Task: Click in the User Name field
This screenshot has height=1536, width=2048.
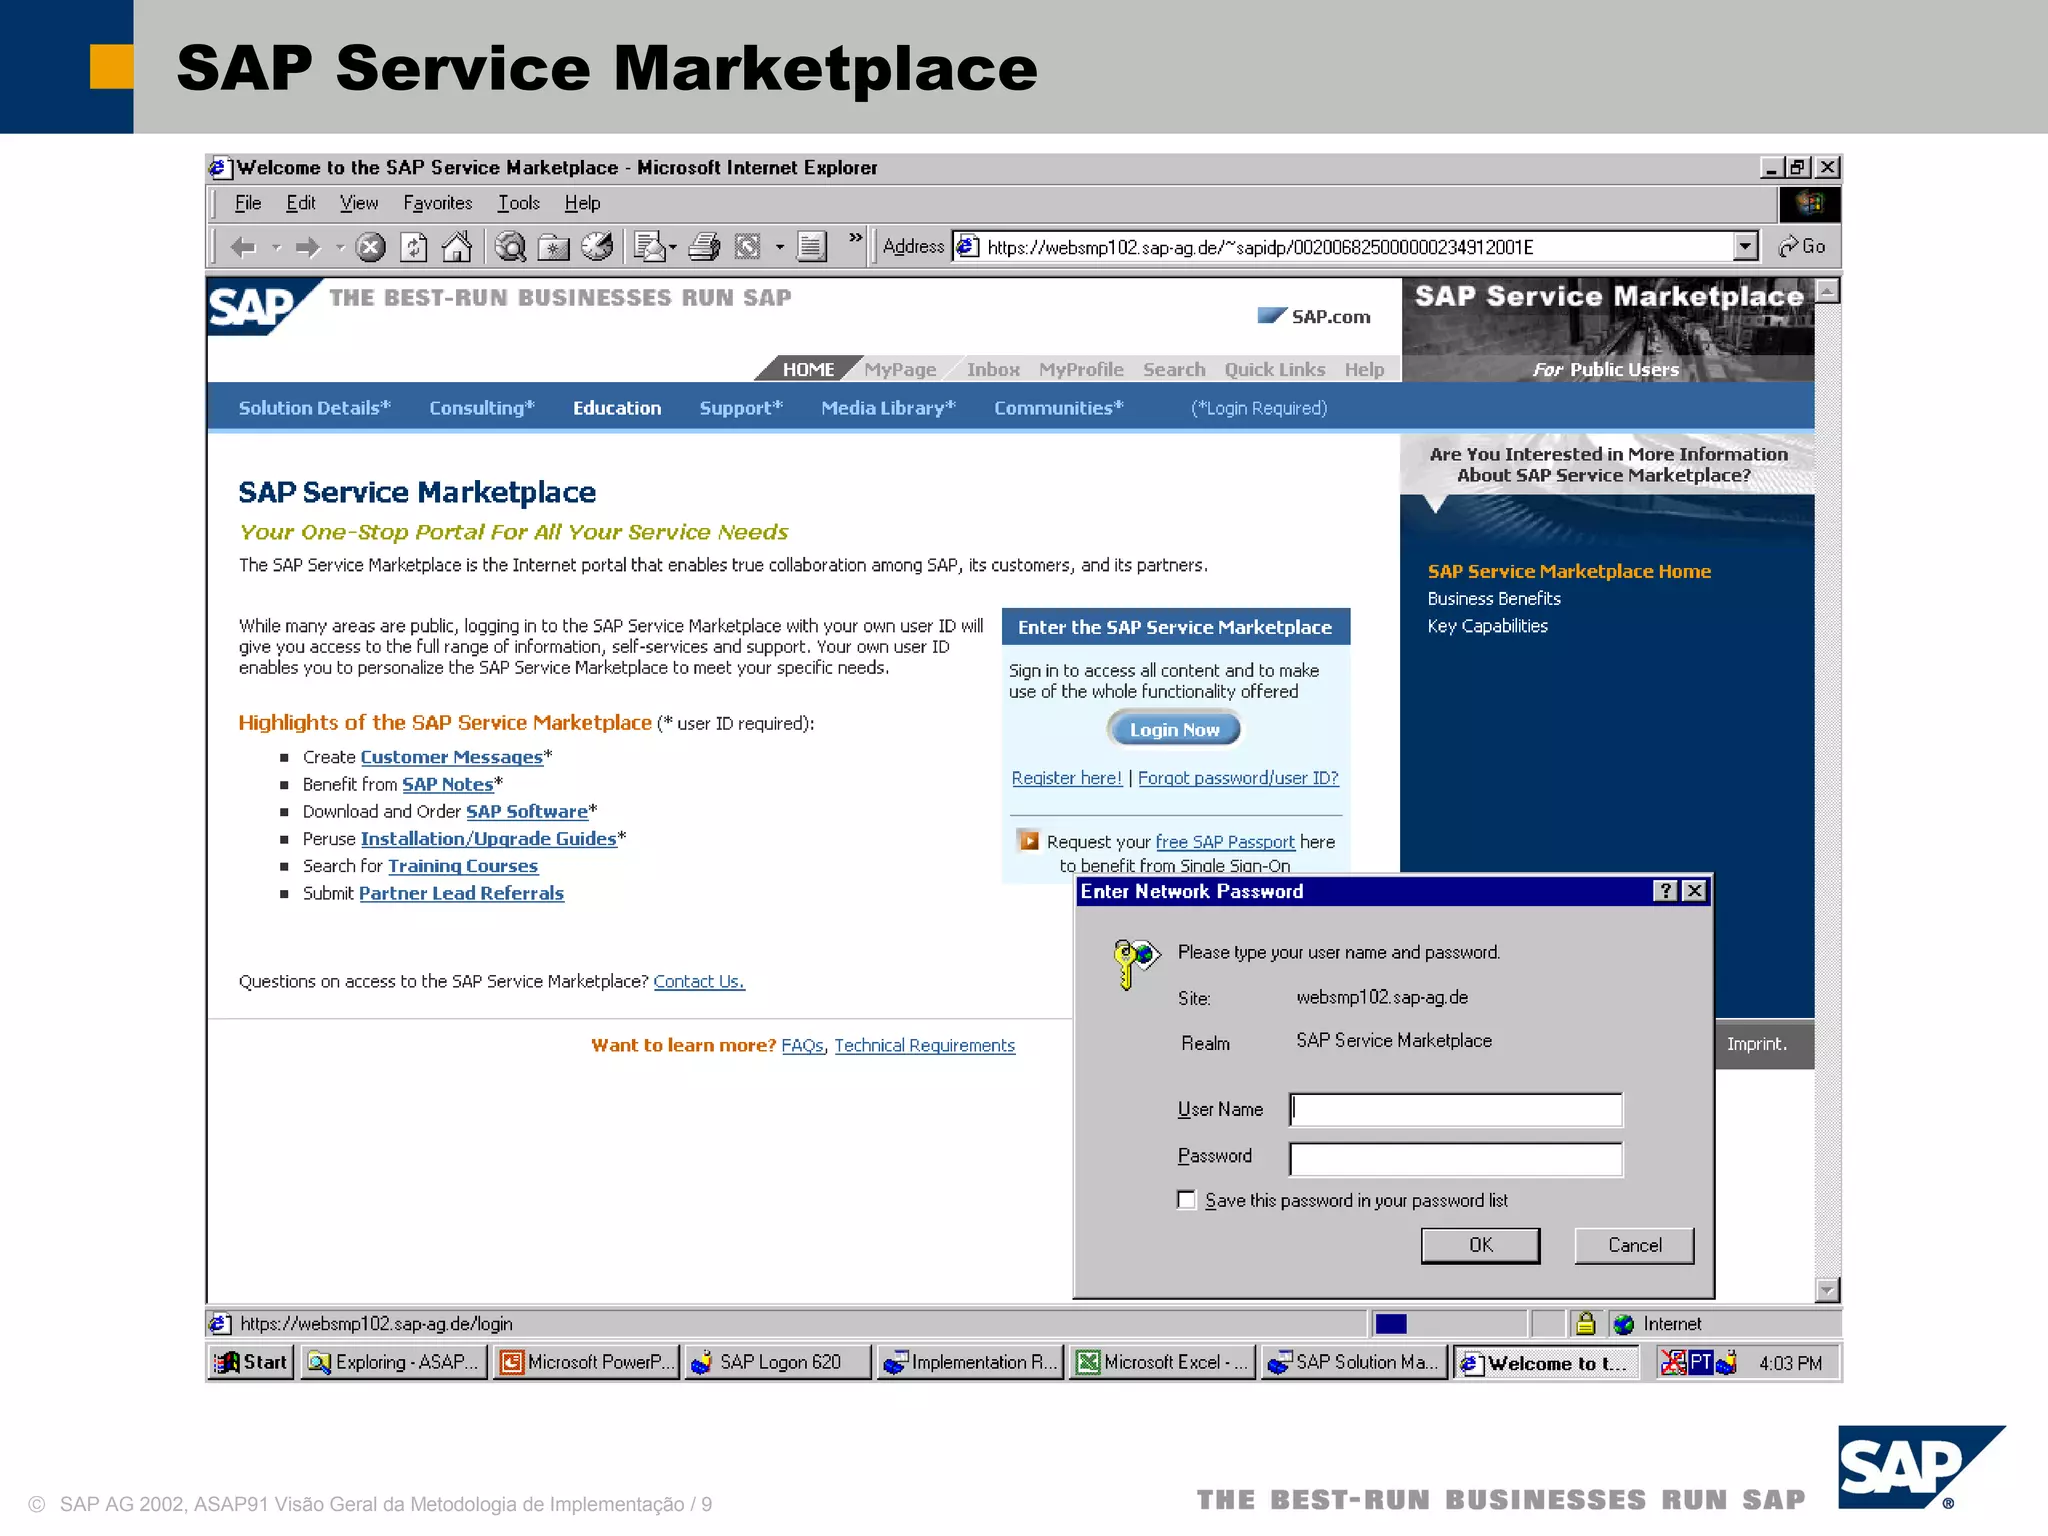Action: (1456, 1109)
